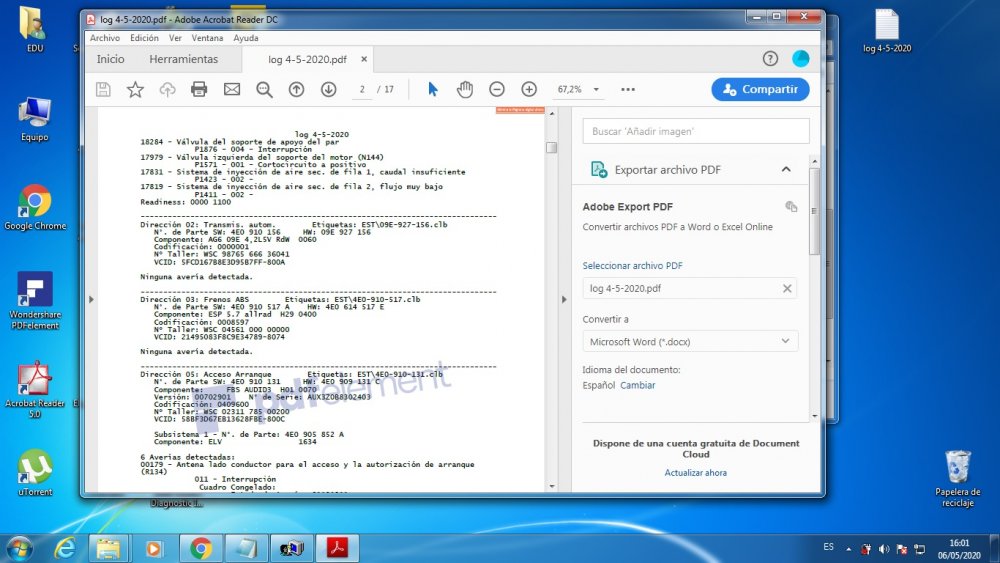1000x563 pixels.
Task: Open Convertir a Microsoft Word dropdown
Action: point(690,342)
